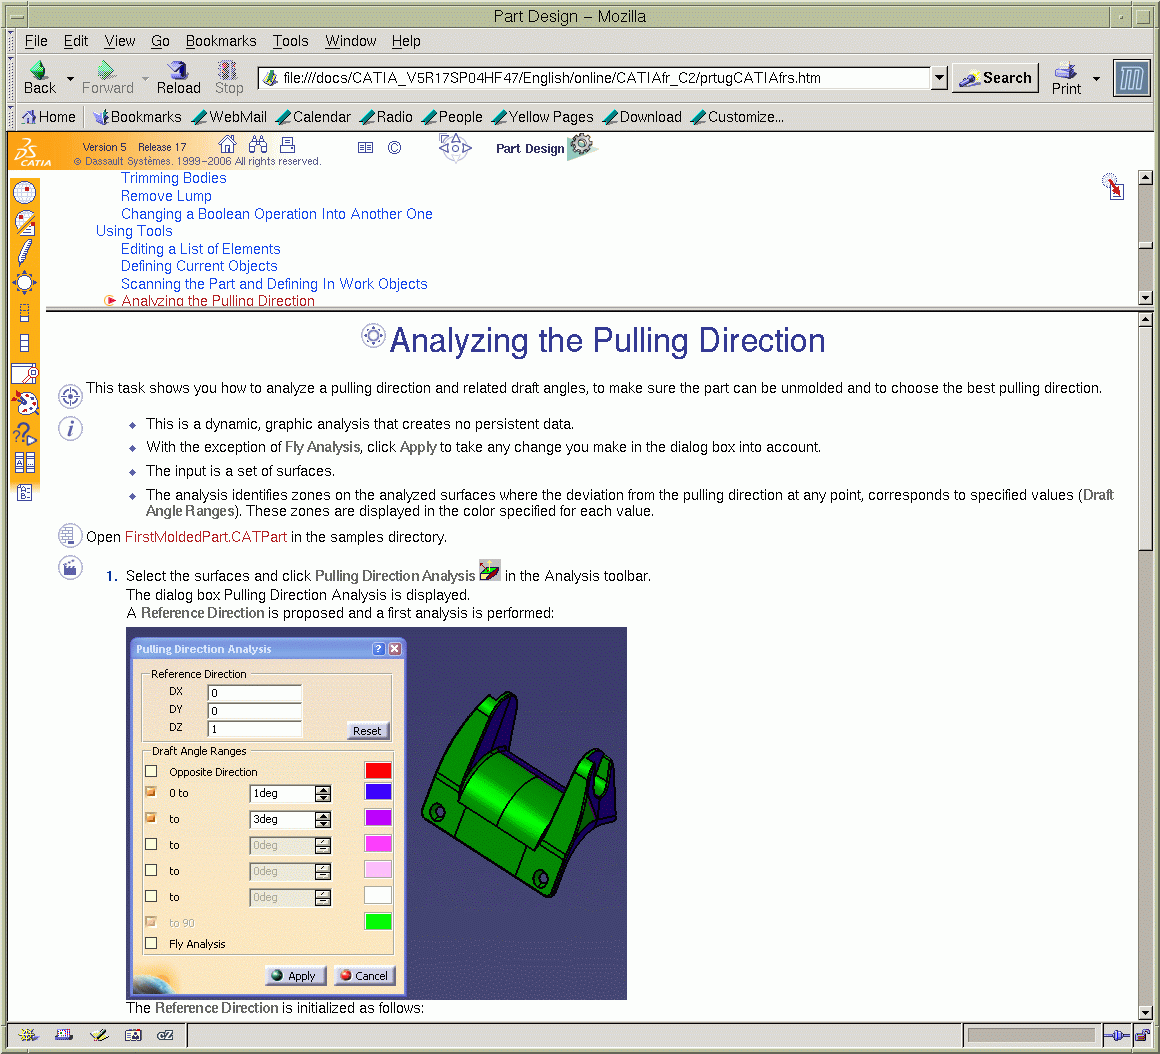The height and width of the screenshot is (1054, 1160).
Task: Click the globe icon at top of orange sidebar
Action: (24, 192)
